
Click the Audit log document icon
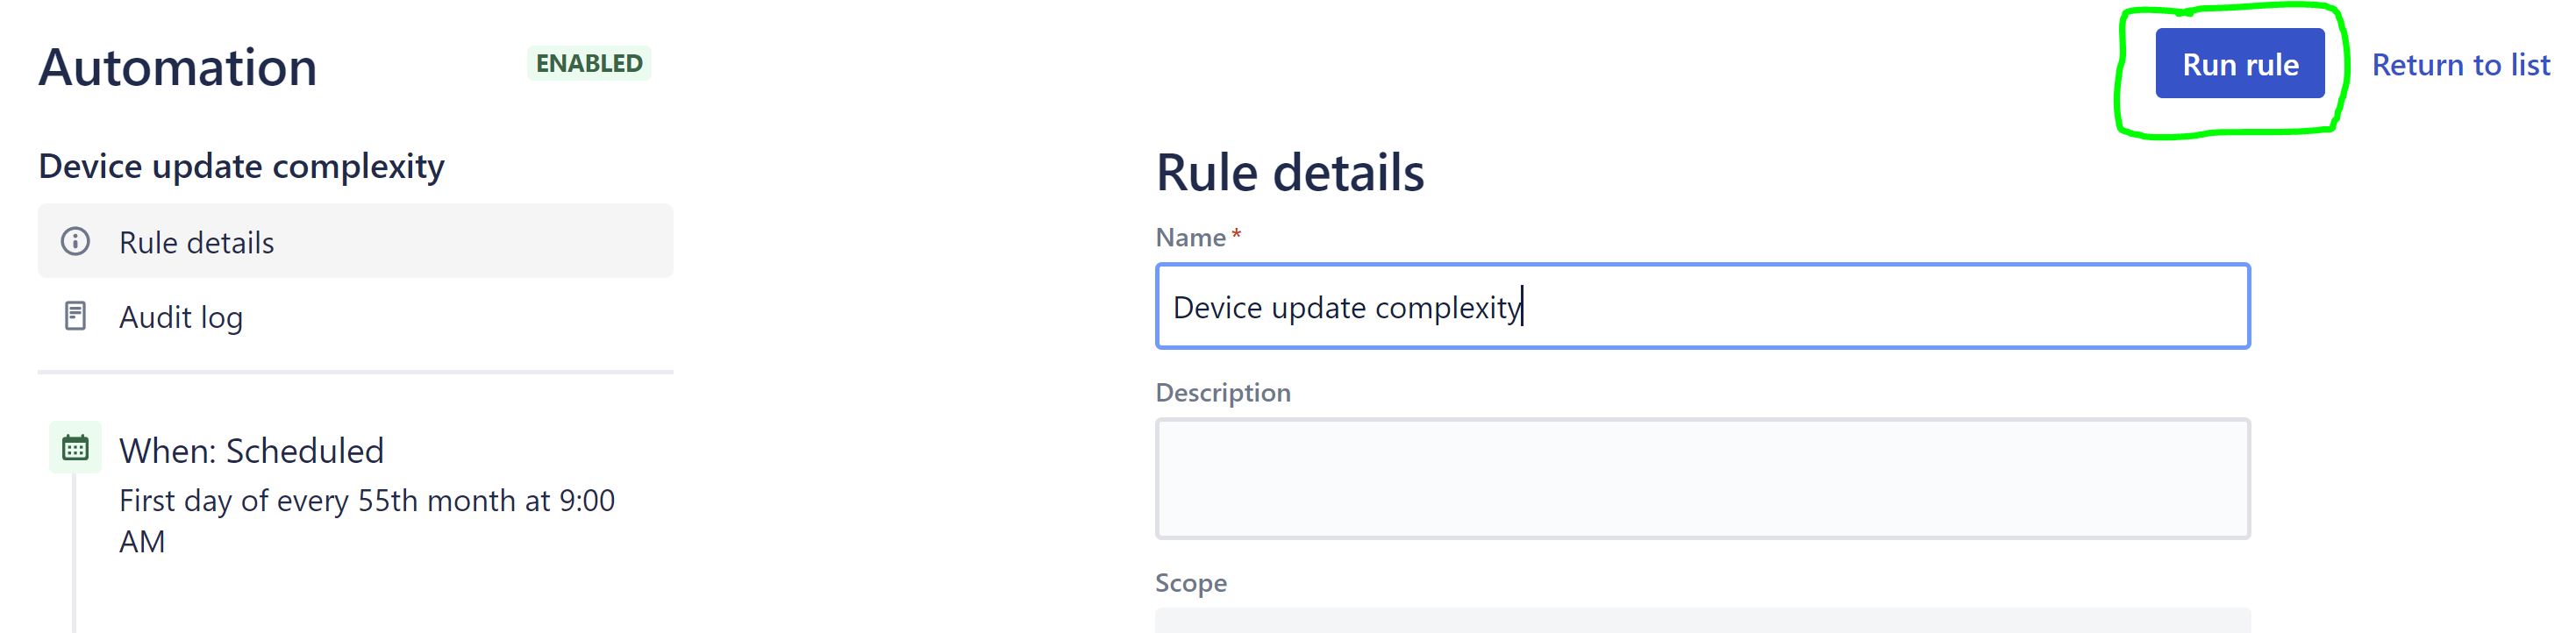[x=76, y=317]
